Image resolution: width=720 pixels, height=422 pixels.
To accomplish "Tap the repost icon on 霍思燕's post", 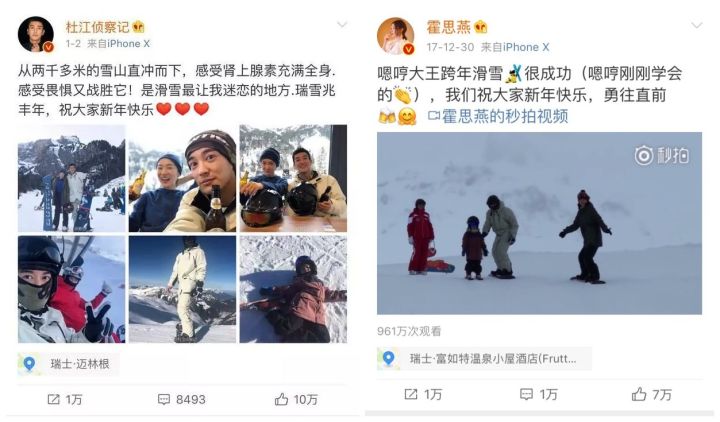I will tap(411, 394).
